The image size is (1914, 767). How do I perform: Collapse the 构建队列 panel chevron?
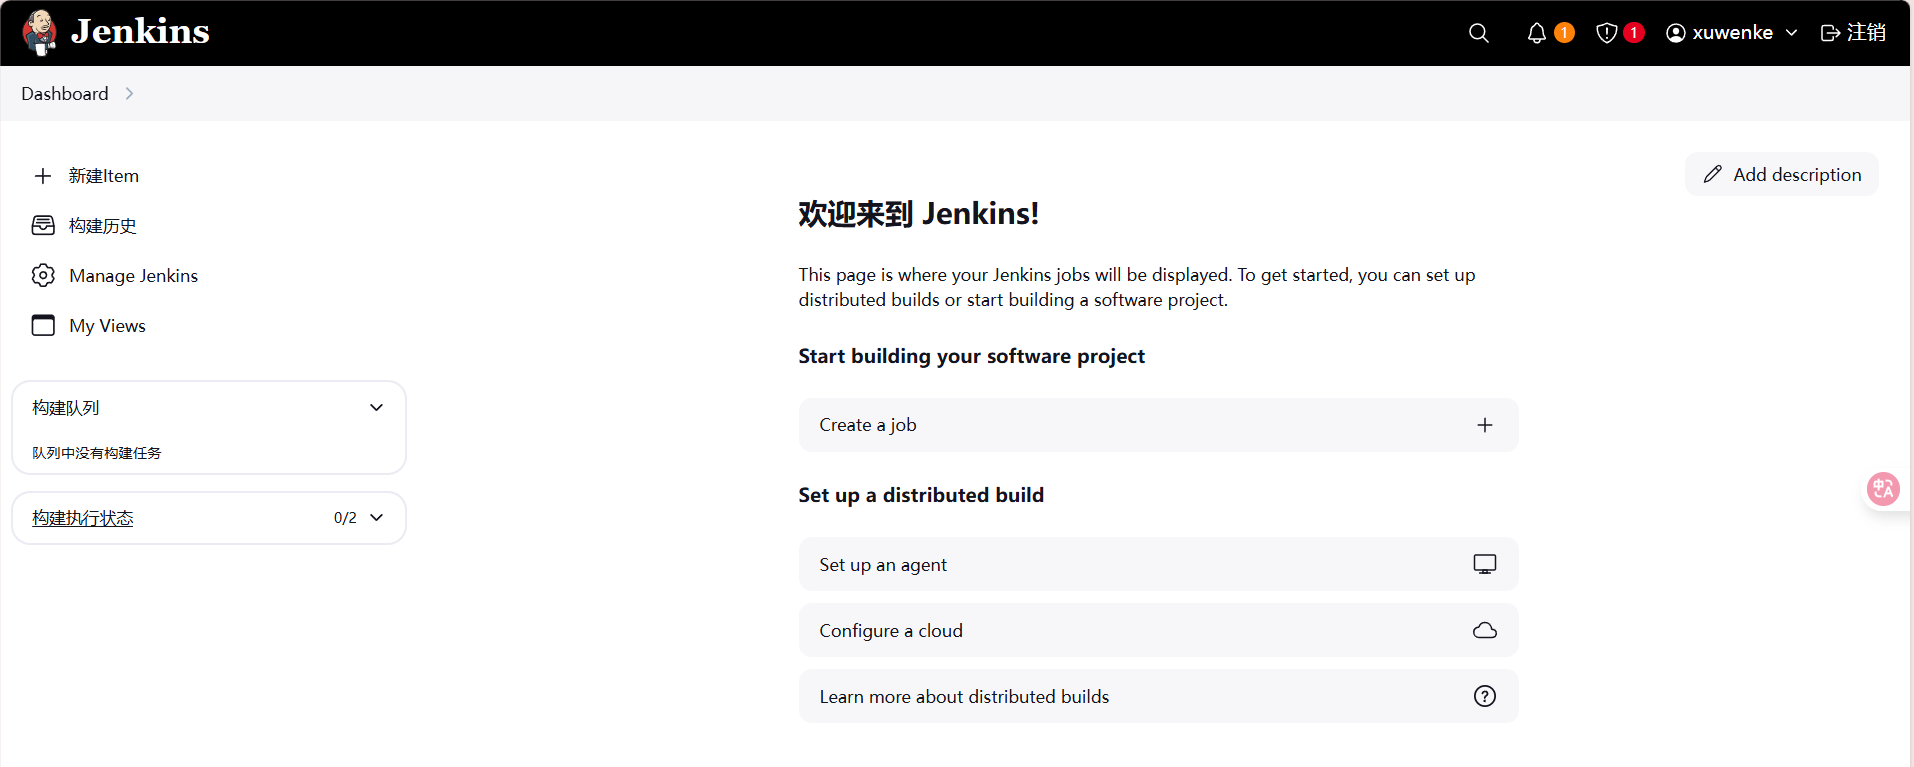pos(376,407)
